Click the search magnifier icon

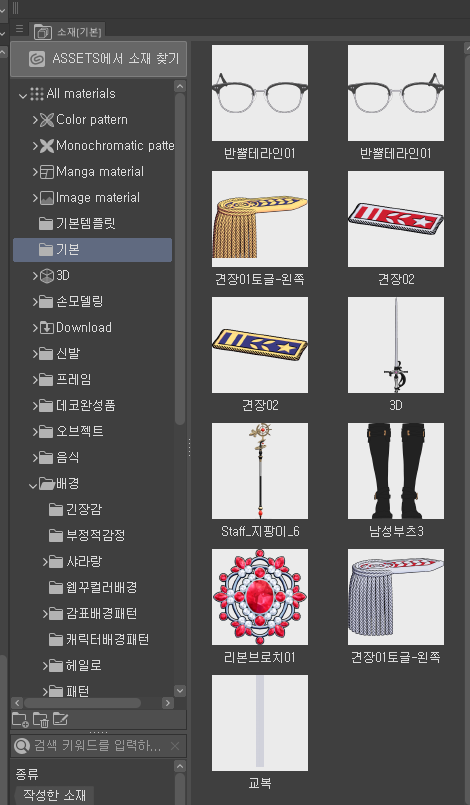point(22,746)
